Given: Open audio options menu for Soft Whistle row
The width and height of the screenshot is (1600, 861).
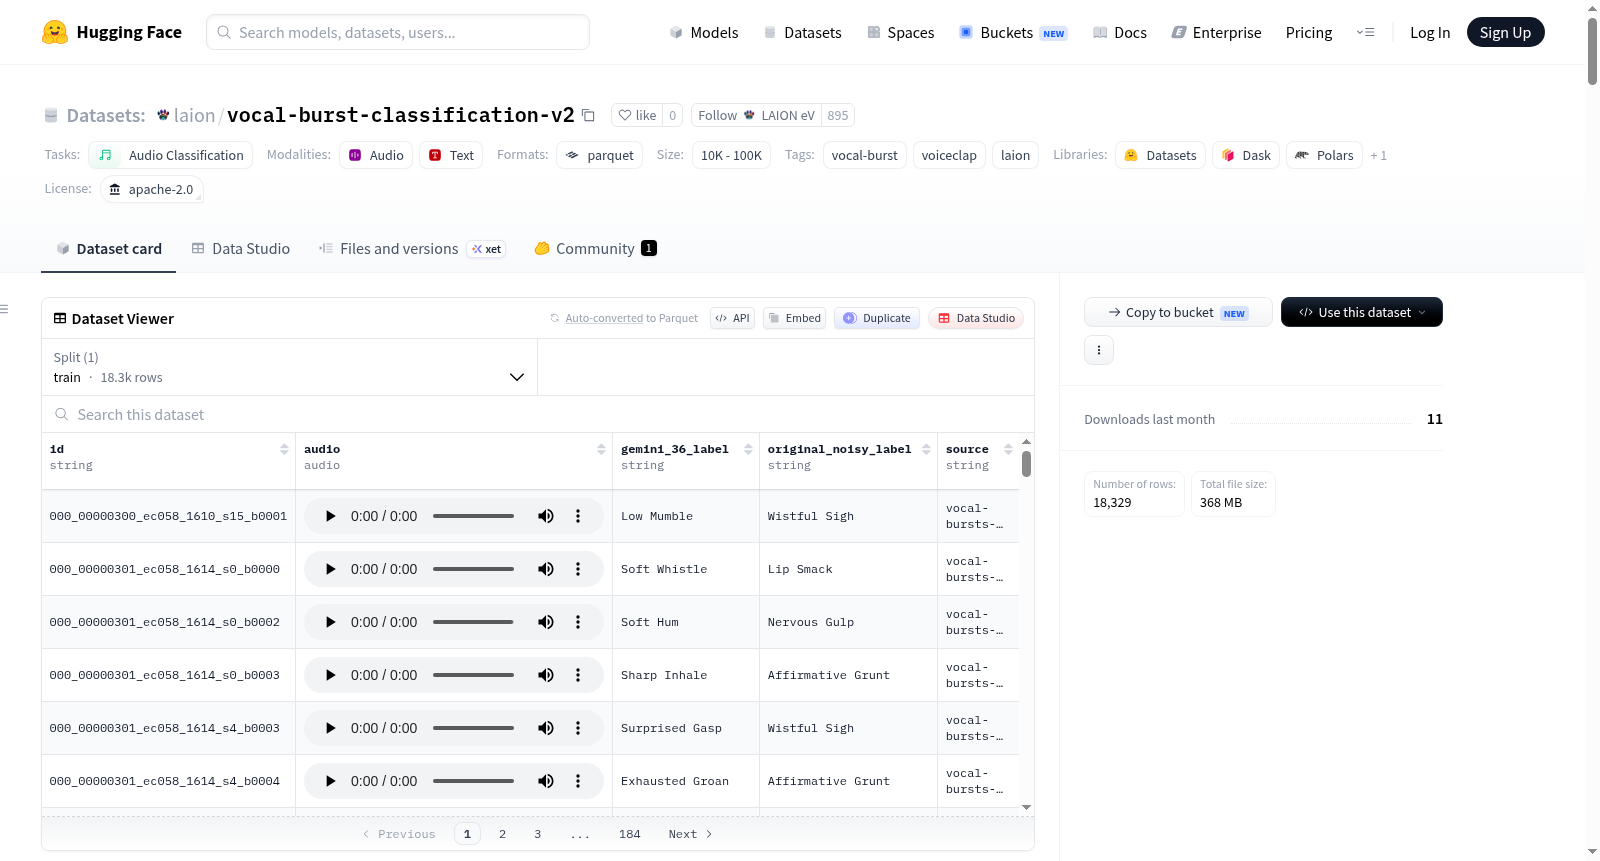Looking at the screenshot, I should click(x=578, y=569).
